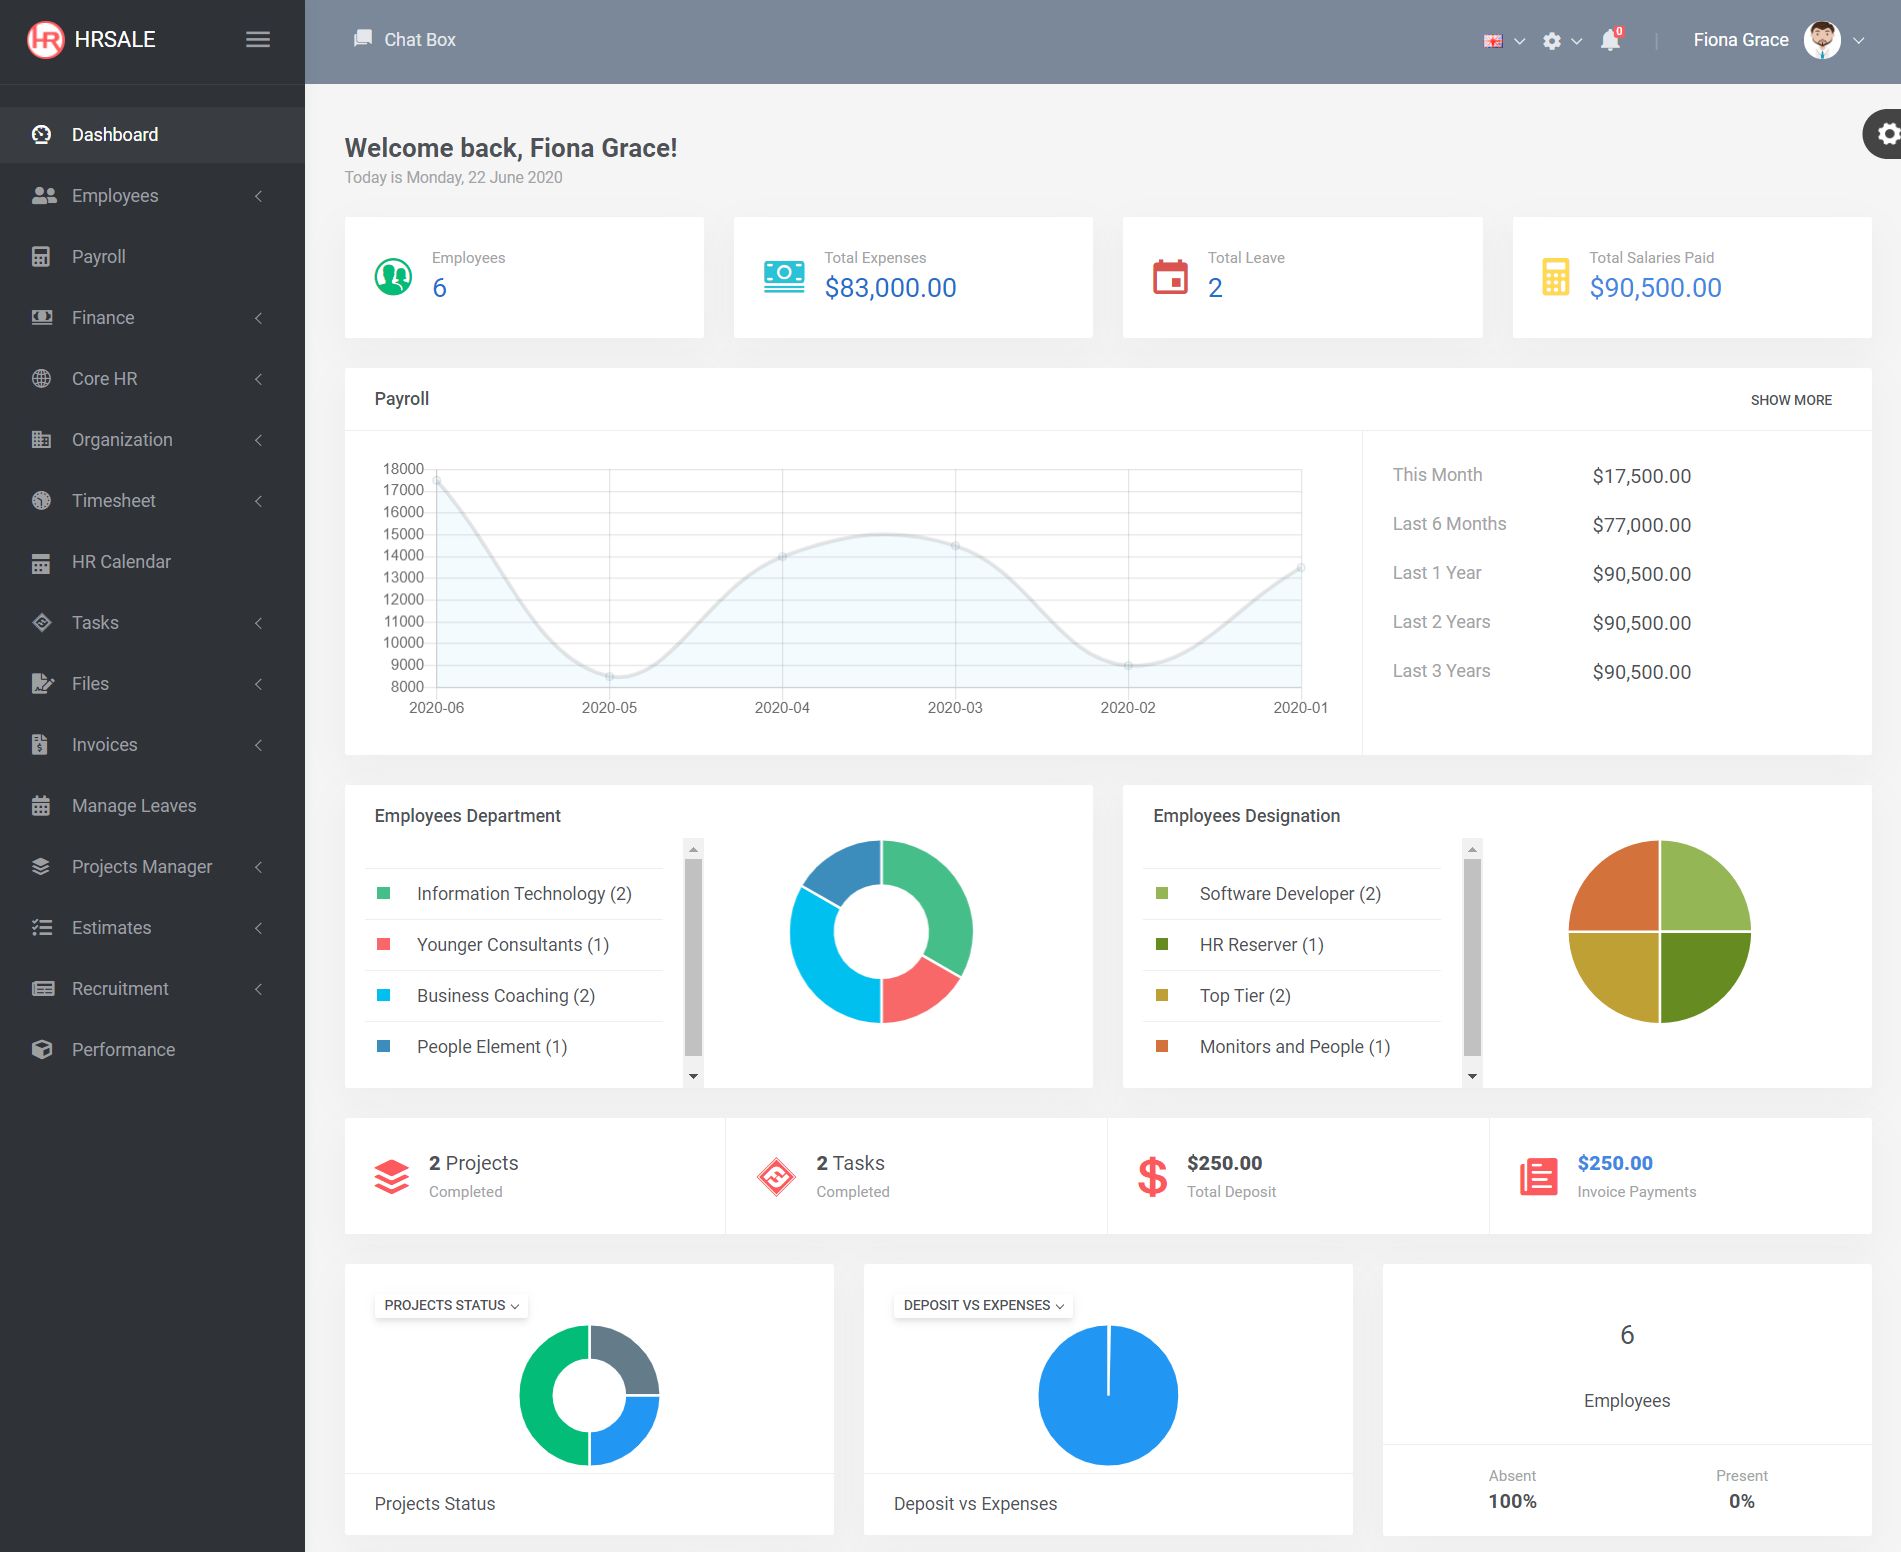Click the floating settings gear at right edge

tap(1886, 134)
